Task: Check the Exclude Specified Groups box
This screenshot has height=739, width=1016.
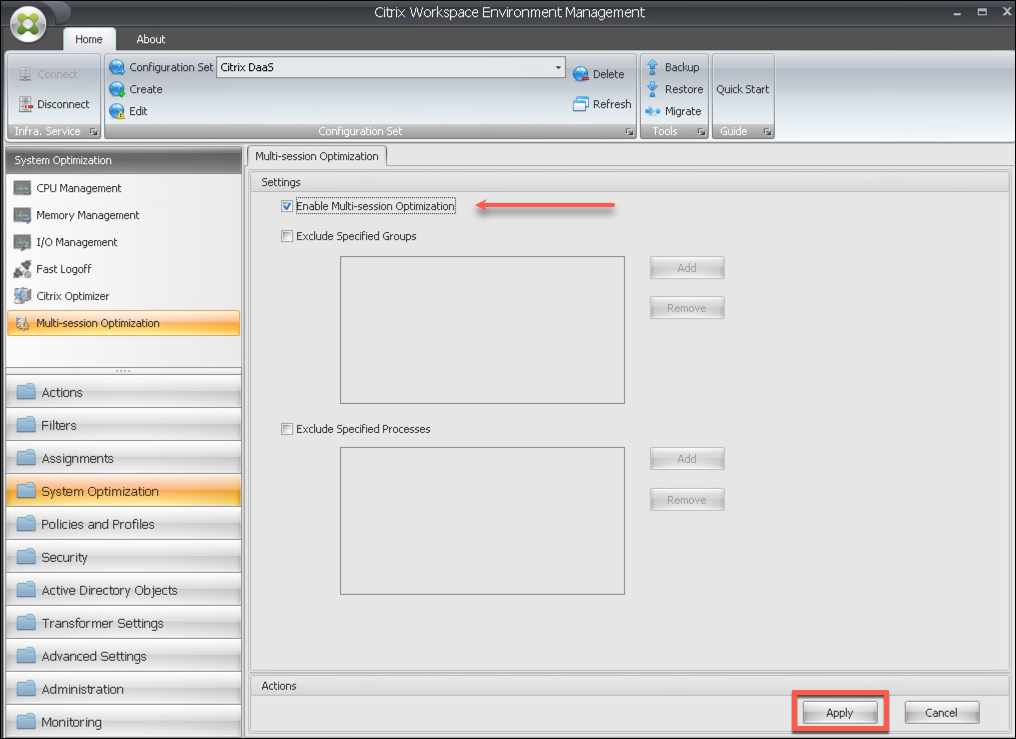Action: point(287,237)
